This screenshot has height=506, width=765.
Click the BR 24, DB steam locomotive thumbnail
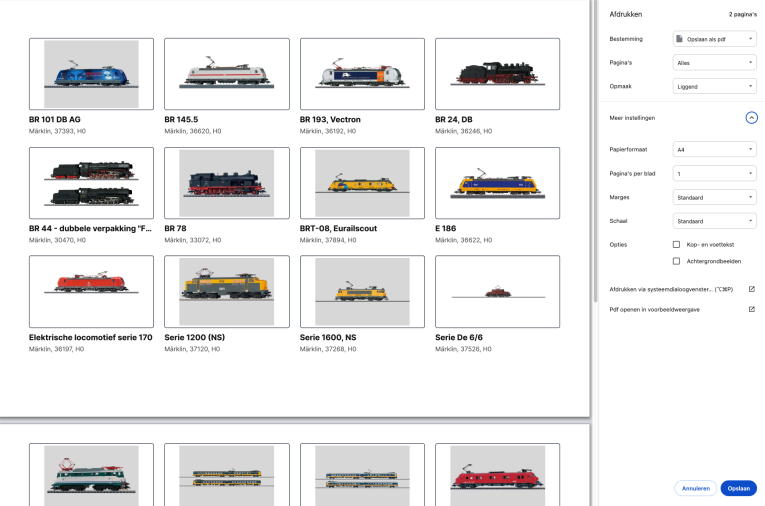[497, 74]
